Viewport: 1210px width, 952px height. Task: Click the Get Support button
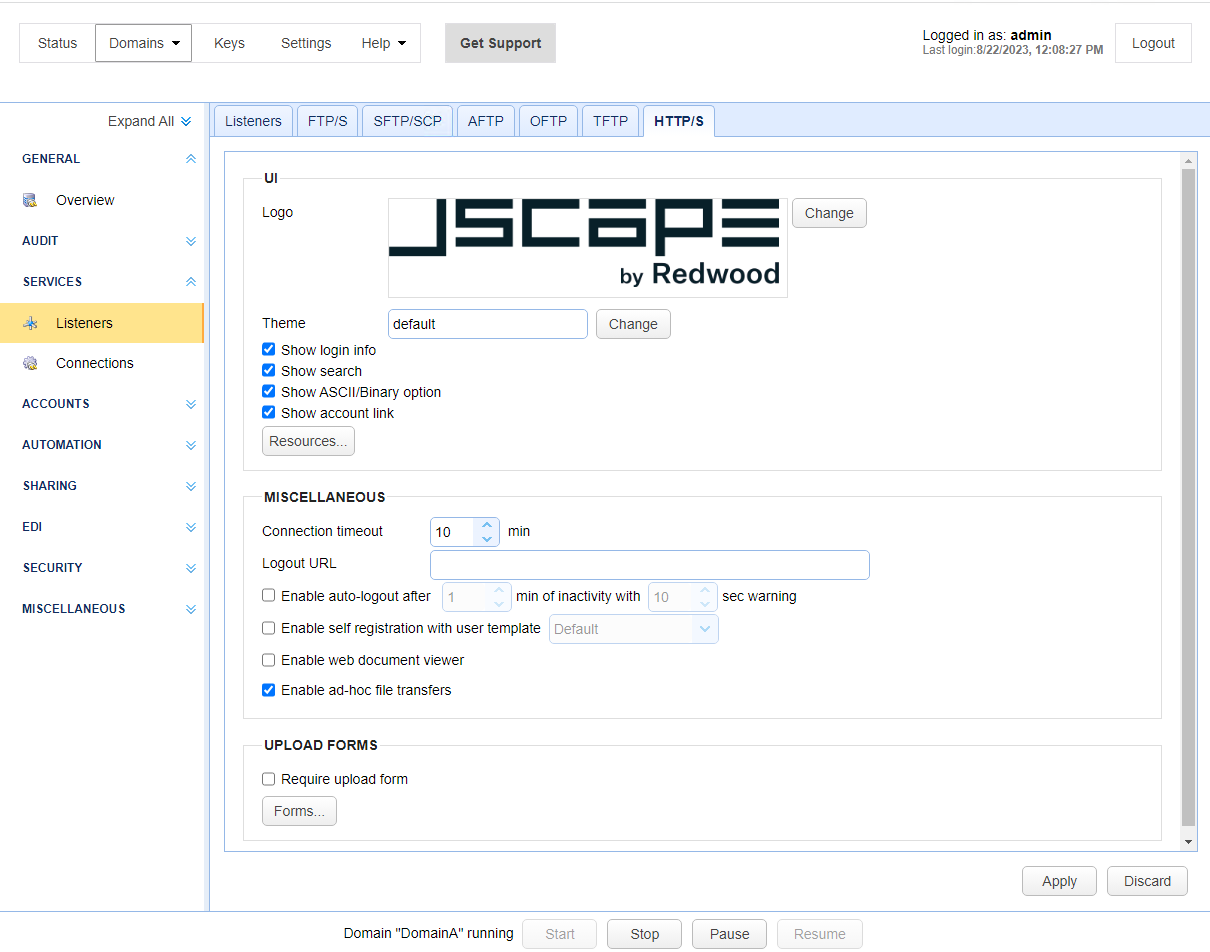[x=500, y=43]
